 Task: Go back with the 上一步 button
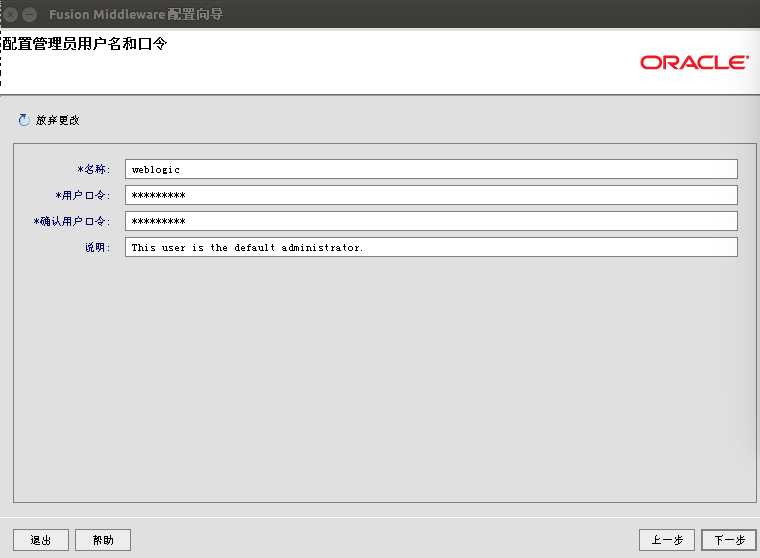pos(667,540)
